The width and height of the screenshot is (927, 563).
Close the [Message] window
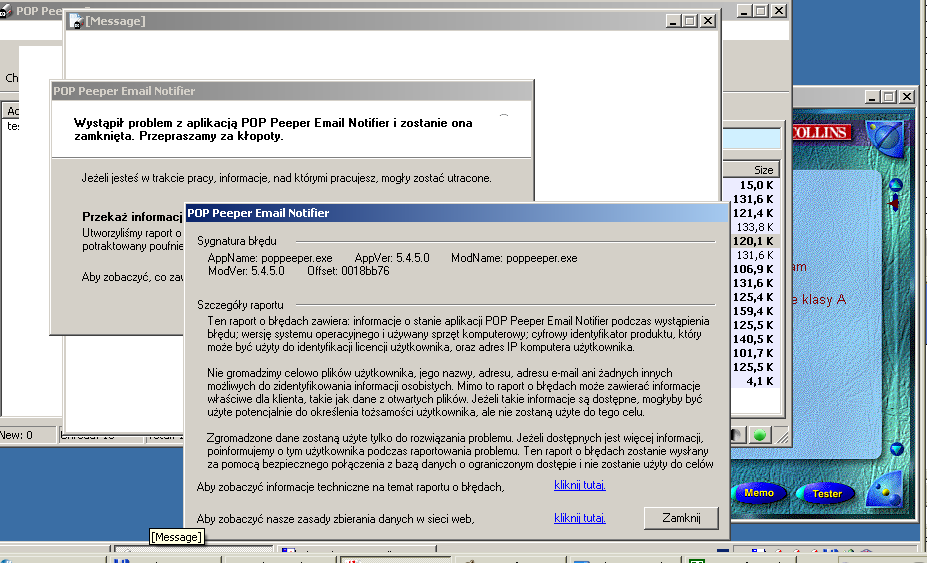coord(708,21)
